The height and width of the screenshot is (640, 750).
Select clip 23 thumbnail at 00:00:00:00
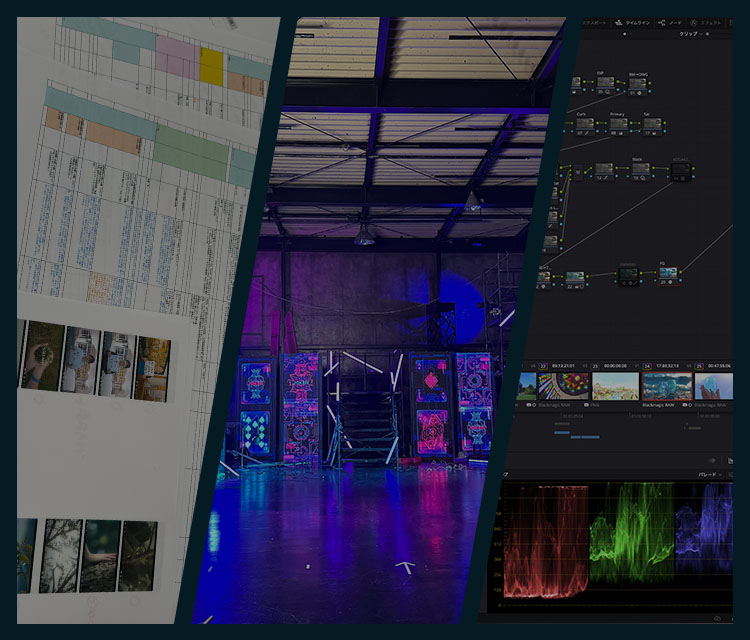[x=615, y=386]
